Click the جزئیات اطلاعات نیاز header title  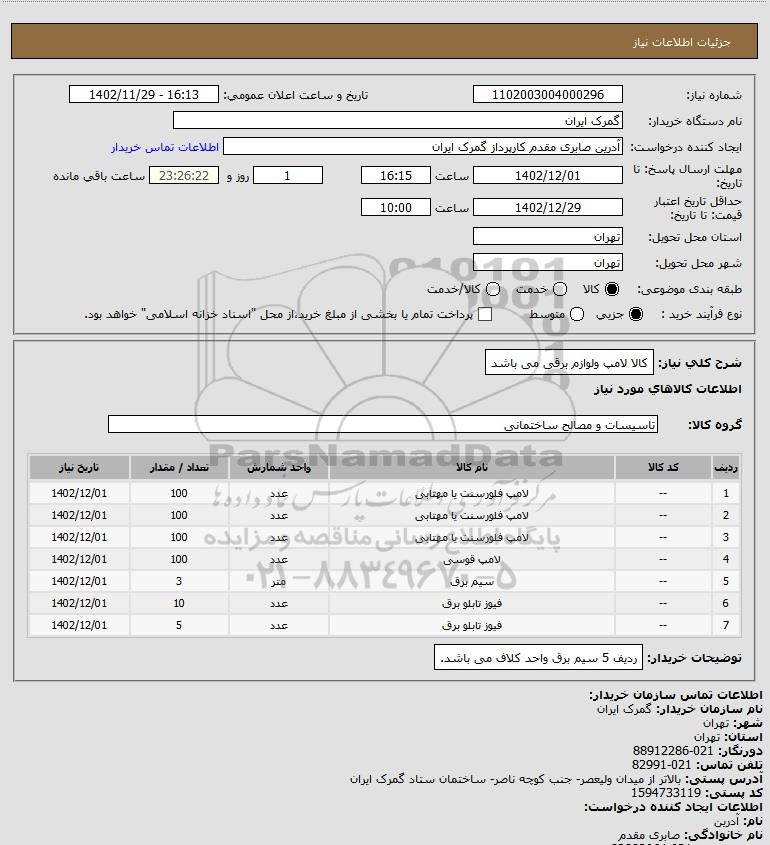pyautogui.click(x=682, y=42)
